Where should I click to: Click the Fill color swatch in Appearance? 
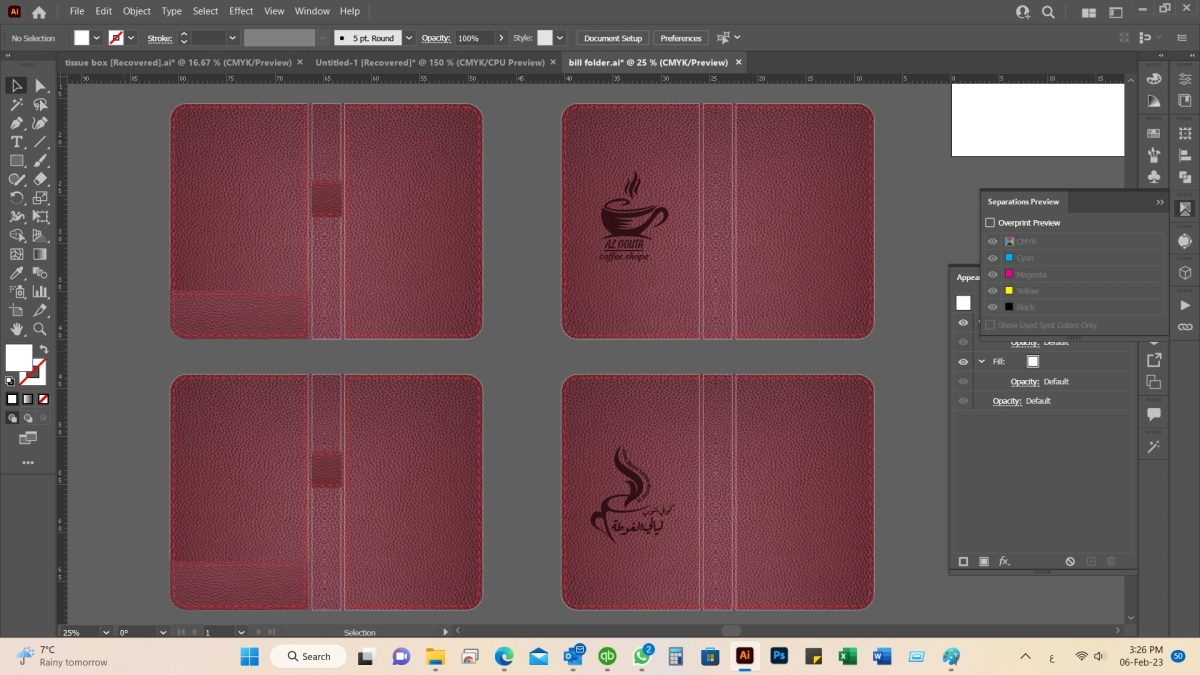1032,362
